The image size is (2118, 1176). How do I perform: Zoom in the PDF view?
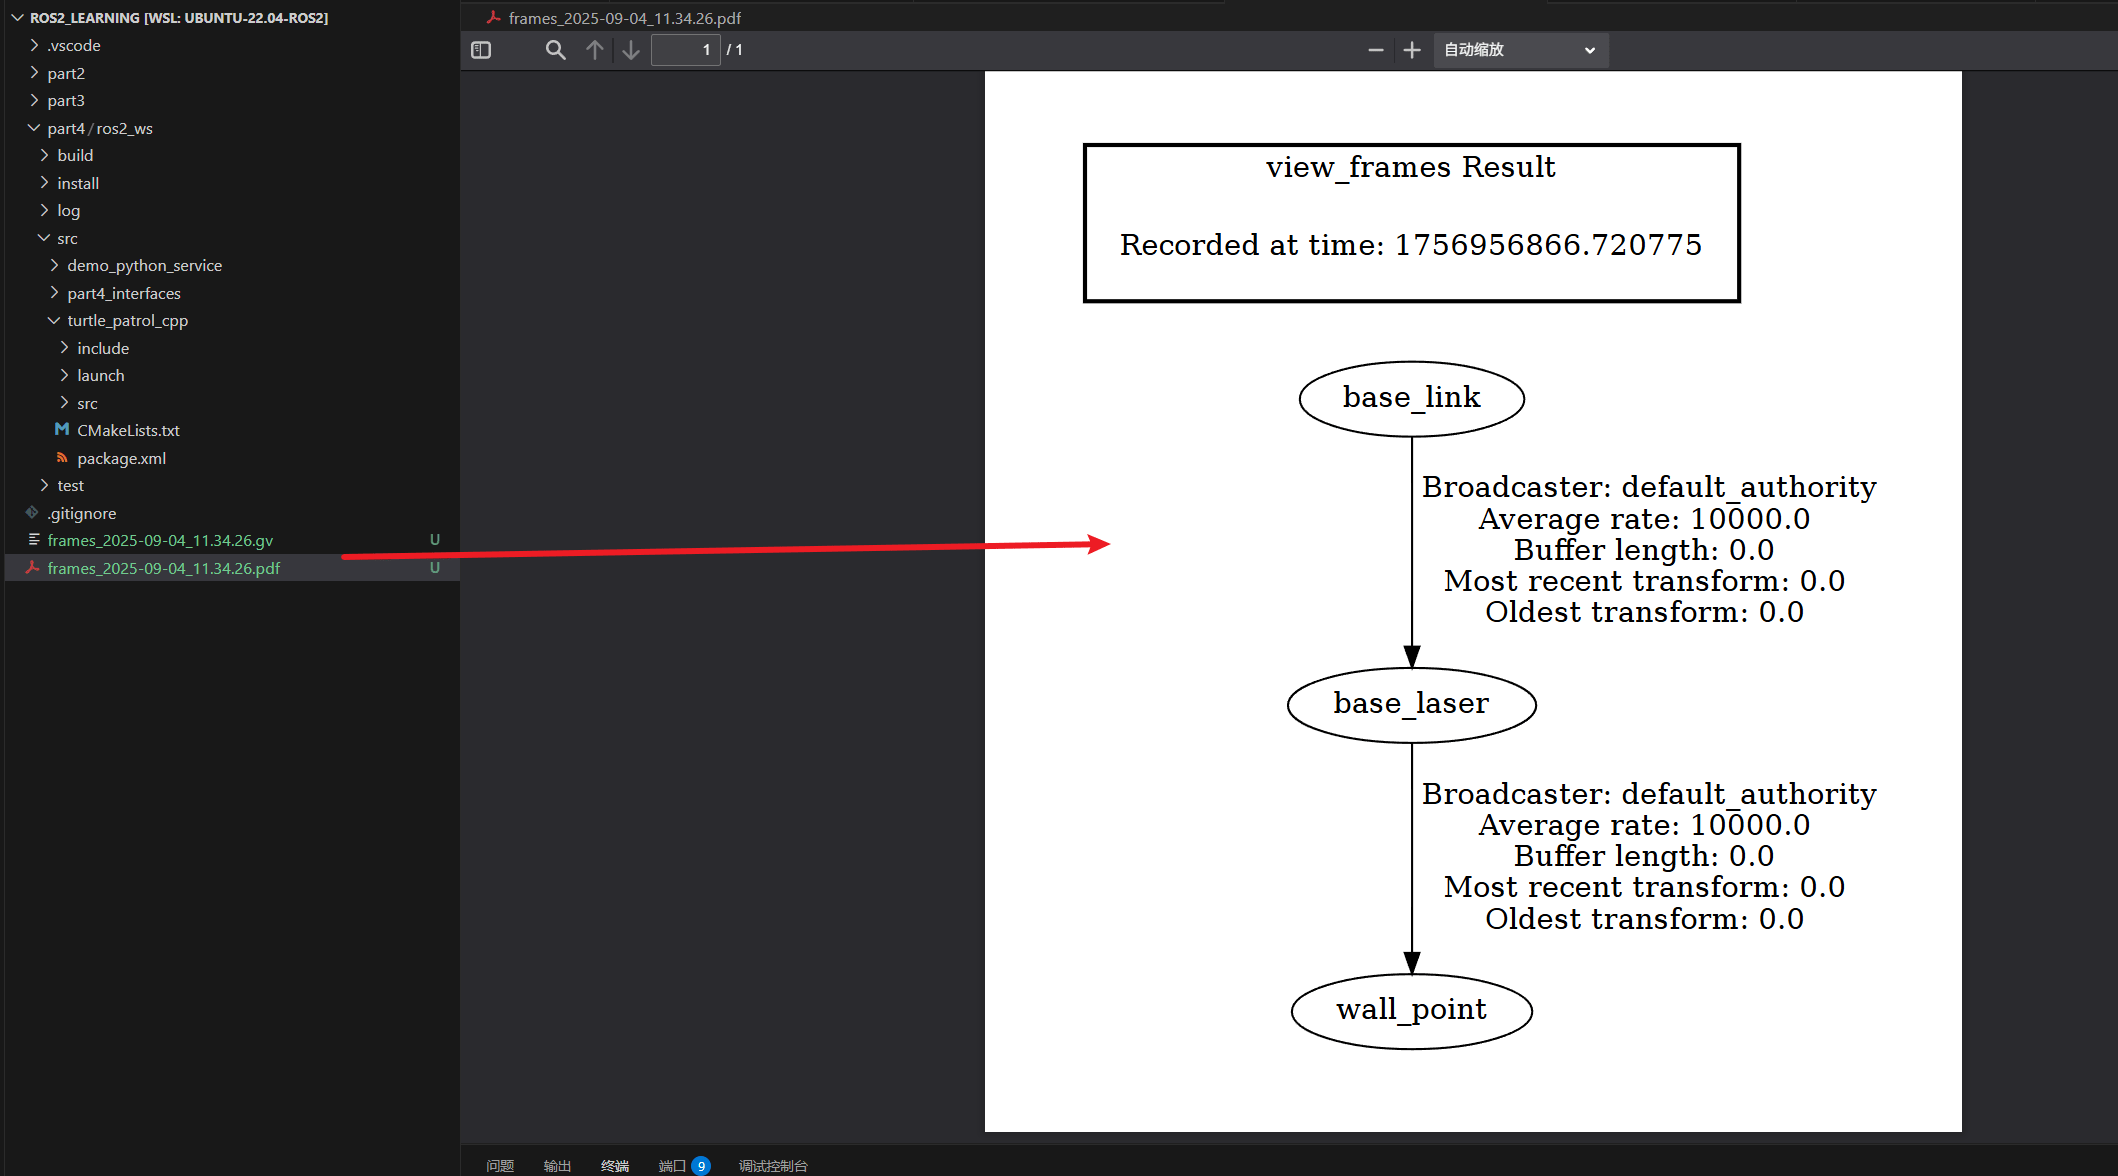(x=1411, y=50)
